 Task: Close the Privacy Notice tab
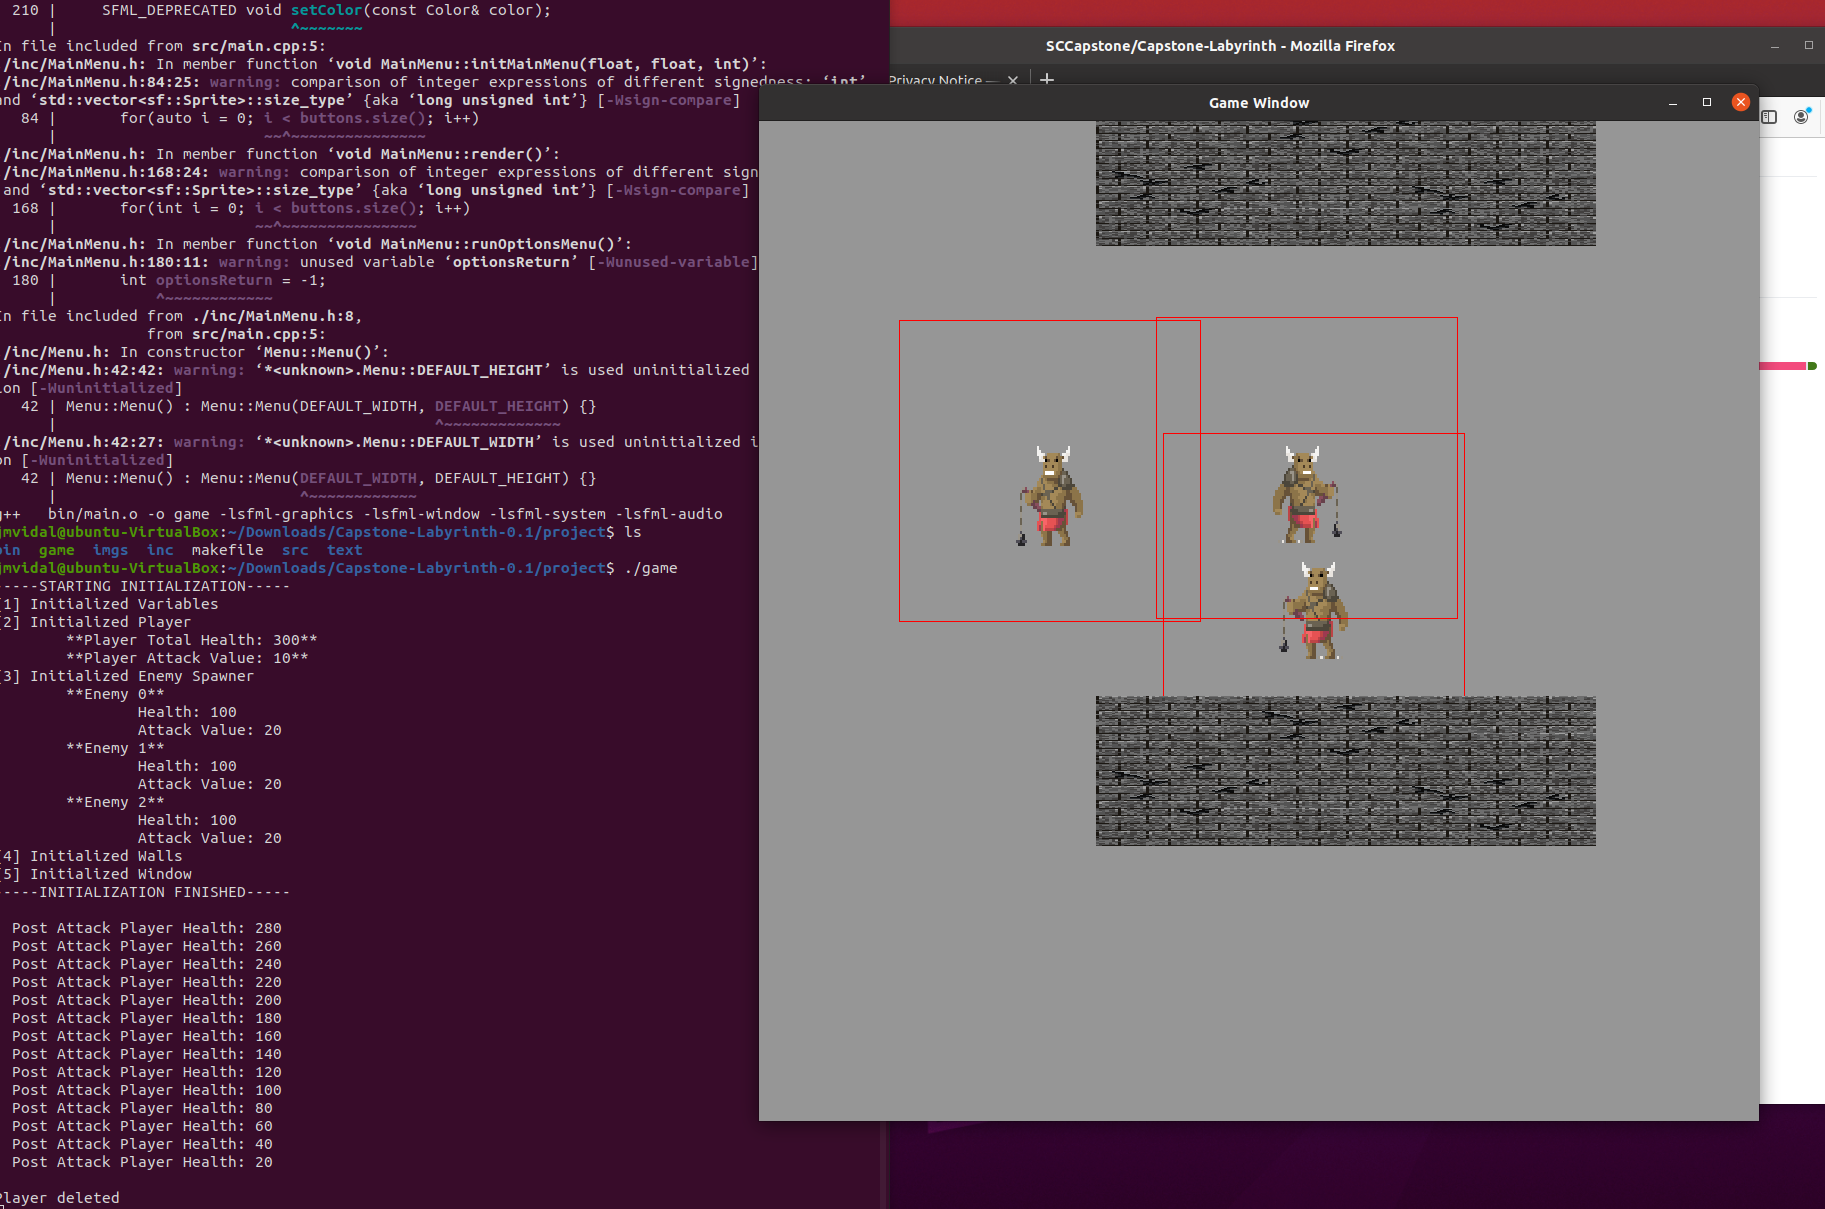1012,80
